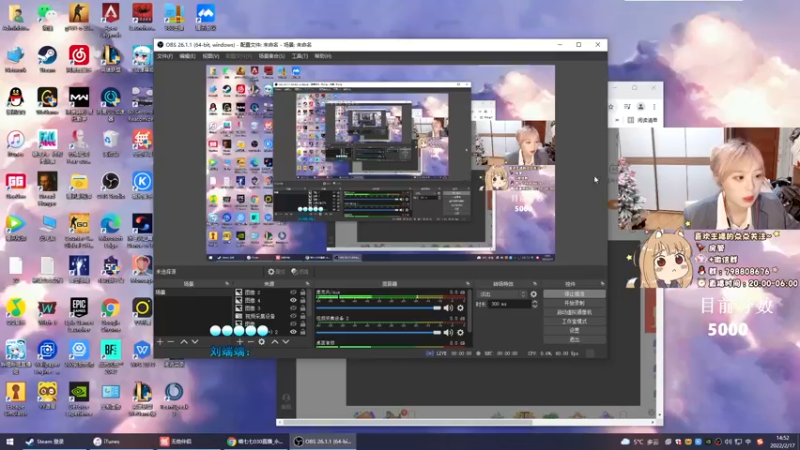Open the GeForce Experience desktop shortcut
Viewport: 800px width, 450px height.
click(x=79, y=398)
